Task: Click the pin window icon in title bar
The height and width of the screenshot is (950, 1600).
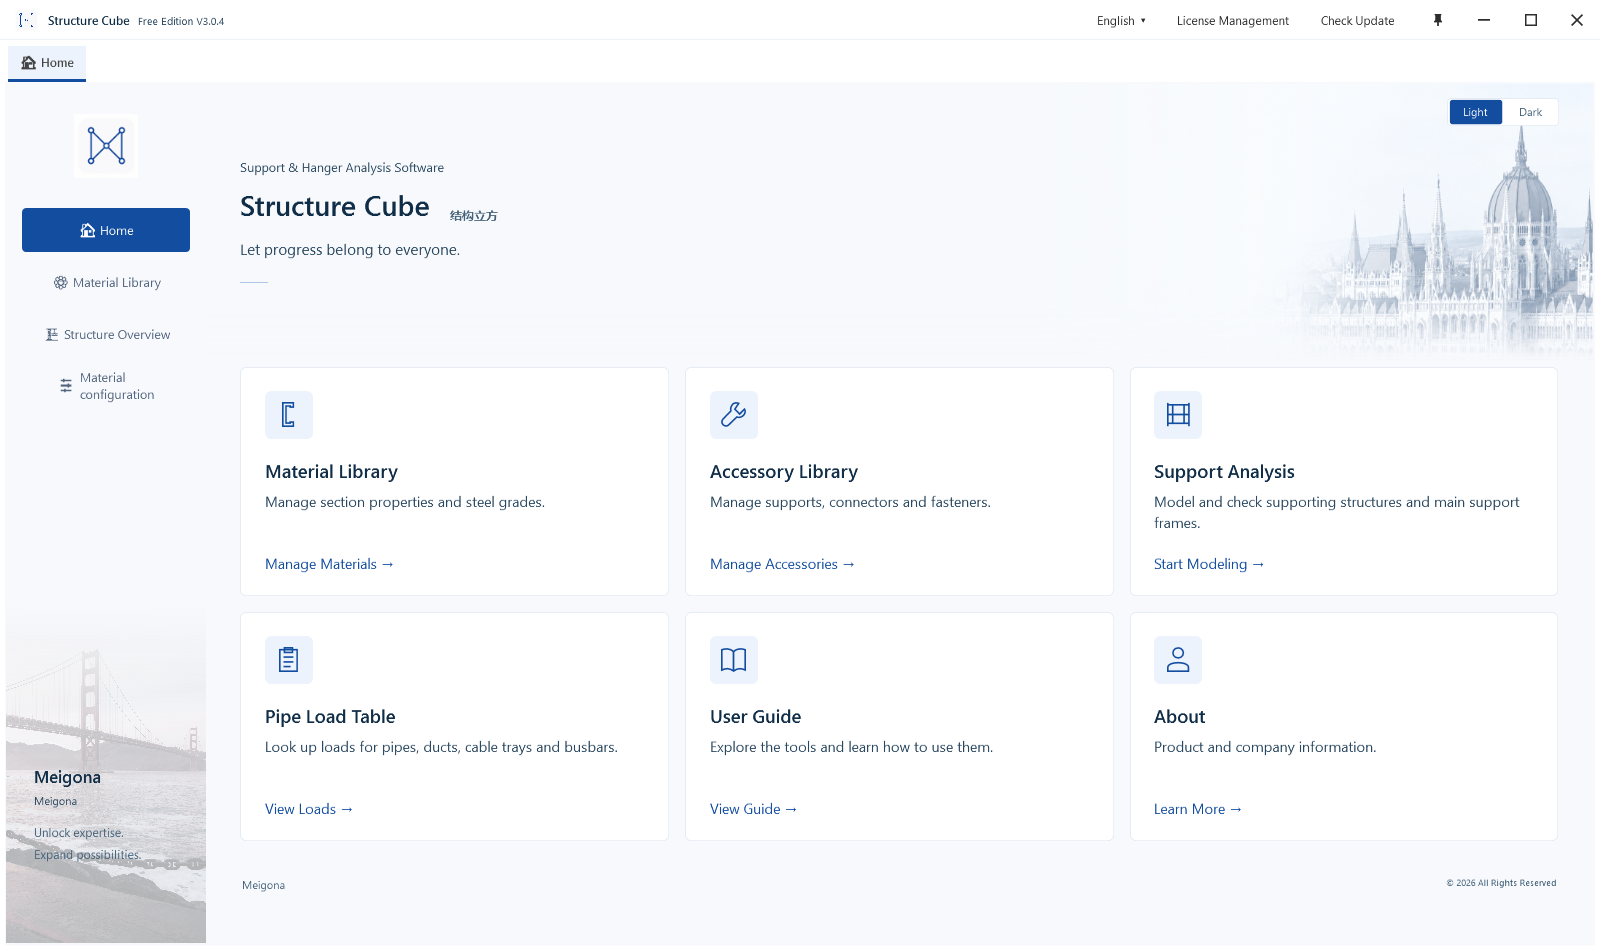Action: [x=1438, y=20]
